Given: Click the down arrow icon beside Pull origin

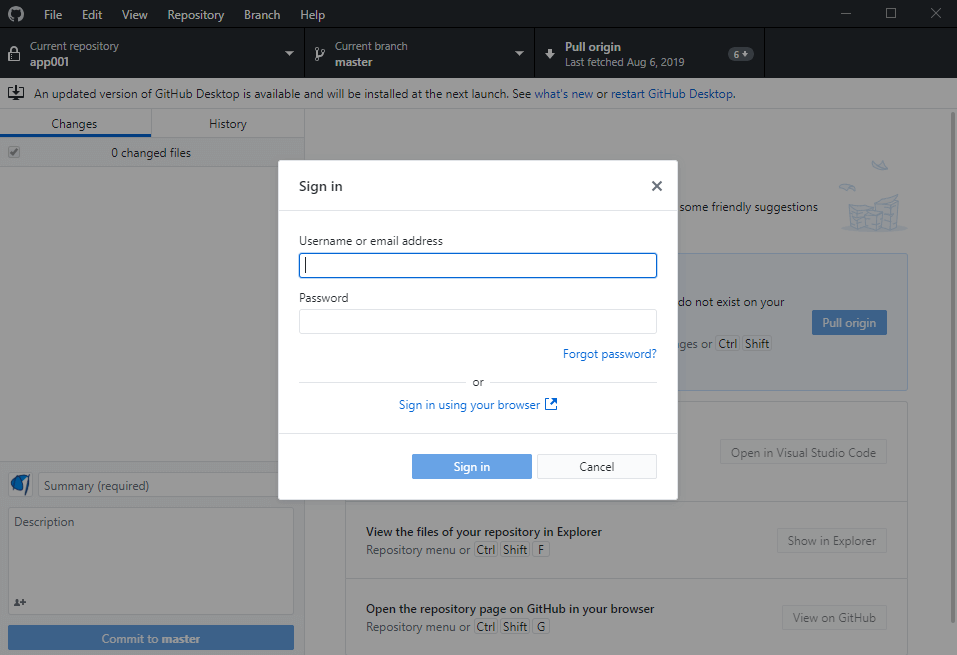Looking at the screenshot, I should [x=550, y=54].
